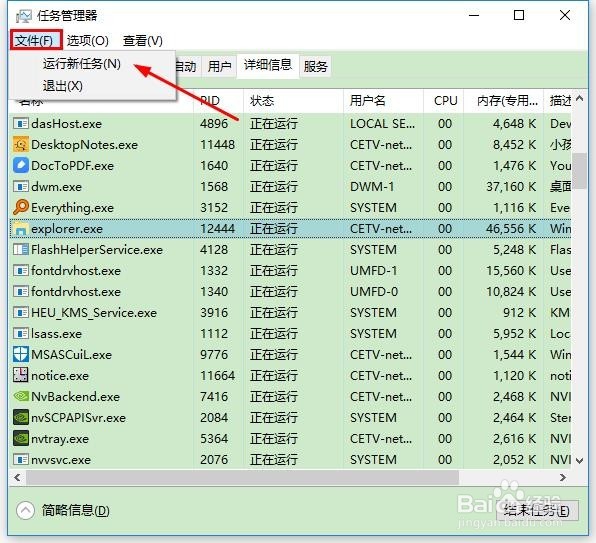Click PID value 9776
This screenshot has width=596, height=543.
[x=214, y=355]
